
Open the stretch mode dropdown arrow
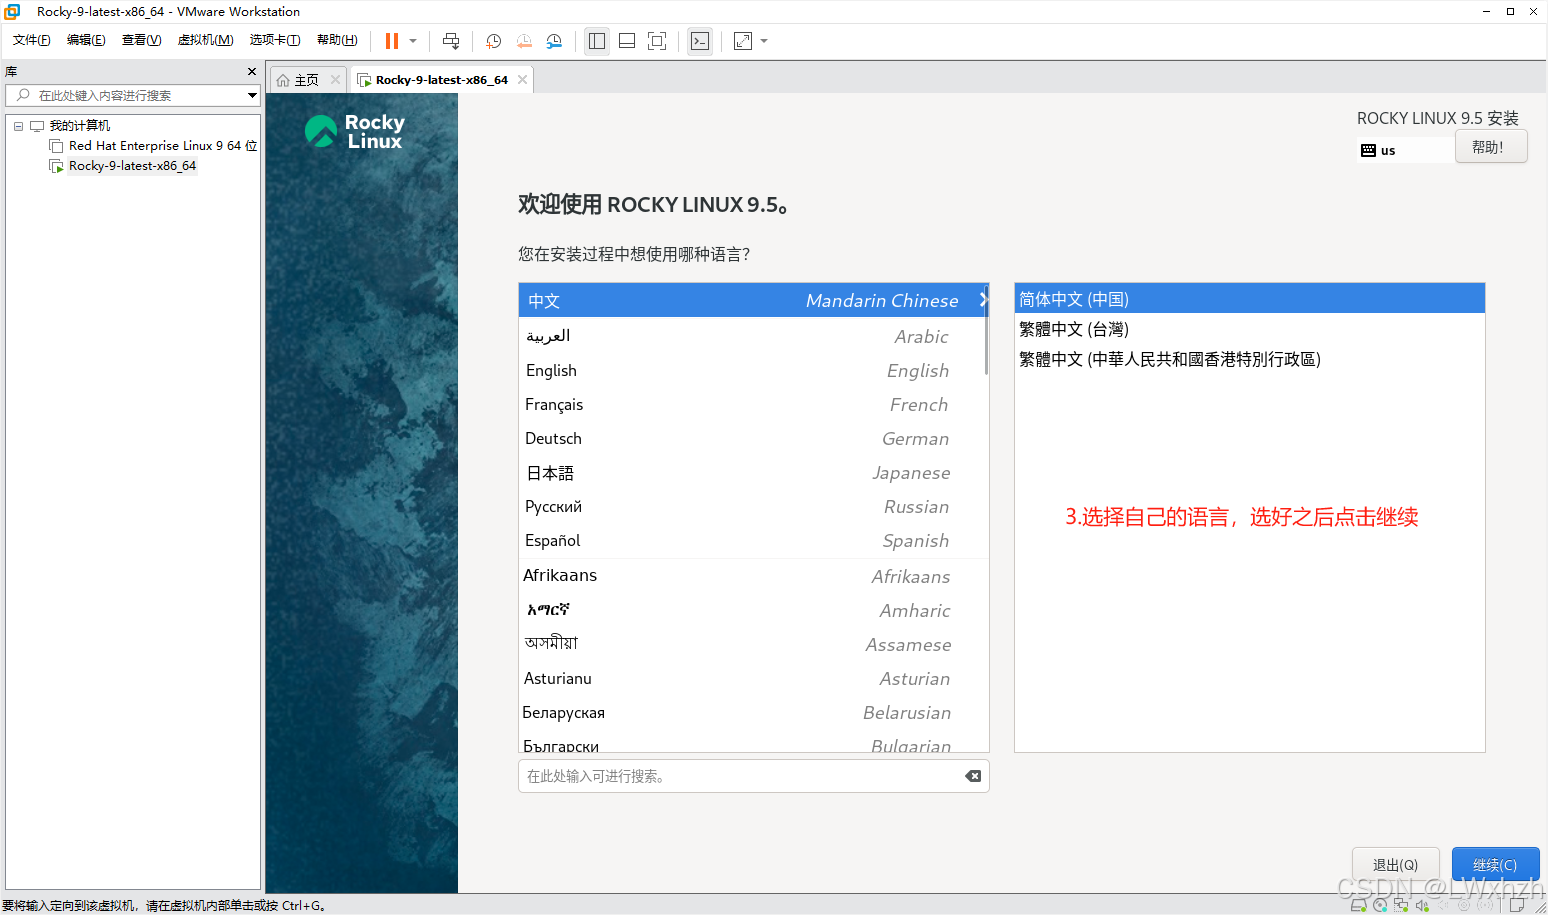(x=764, y=41)
